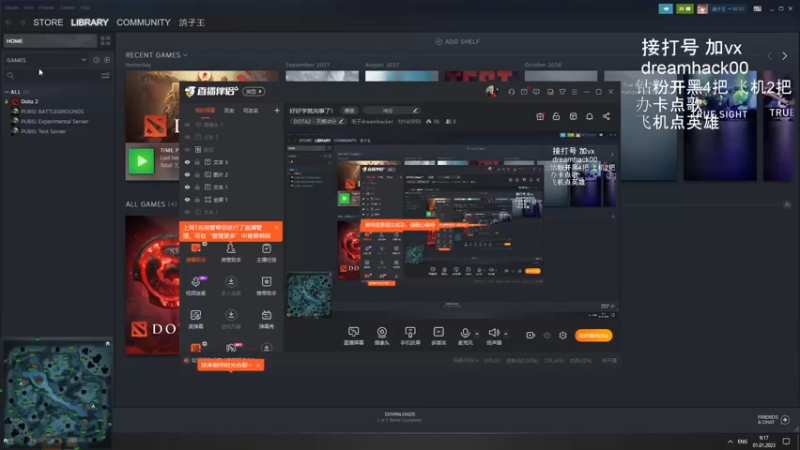The height and width of the screenshot is (450, 800).
Task: Toggle the preview eye icon near settings
Action: pos(547,335)
